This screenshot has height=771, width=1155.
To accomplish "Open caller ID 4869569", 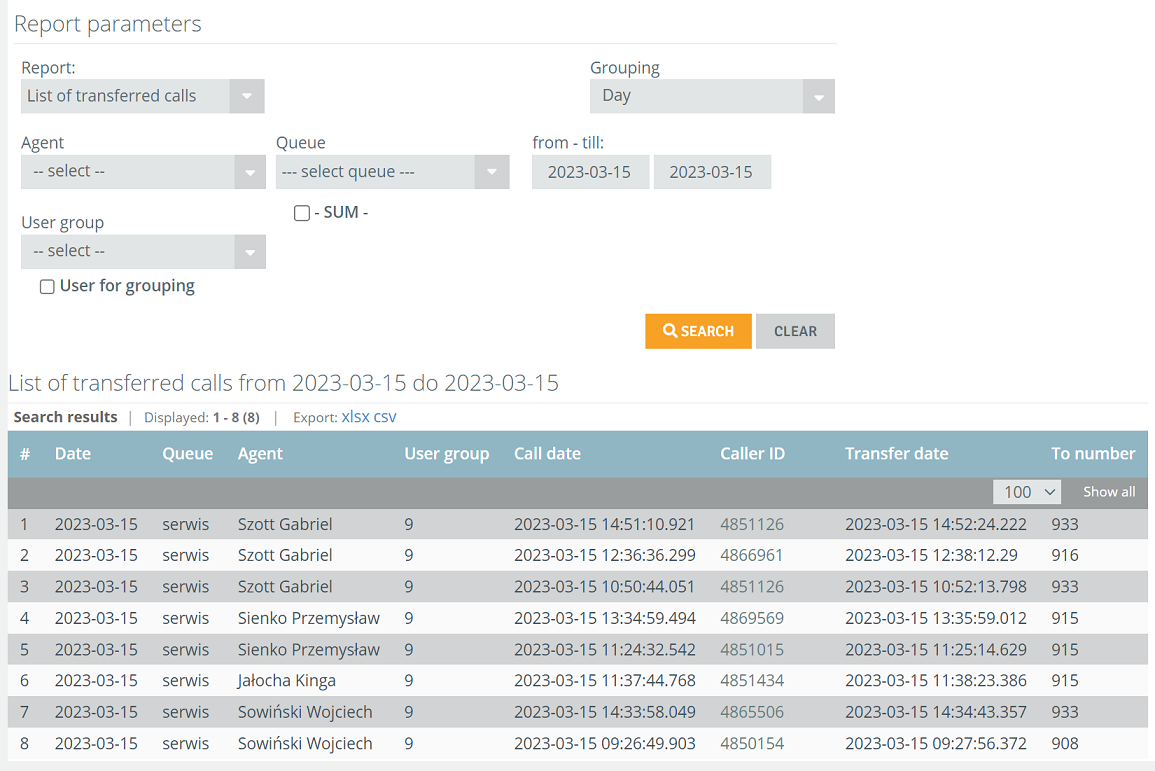I will coord(752,619).
